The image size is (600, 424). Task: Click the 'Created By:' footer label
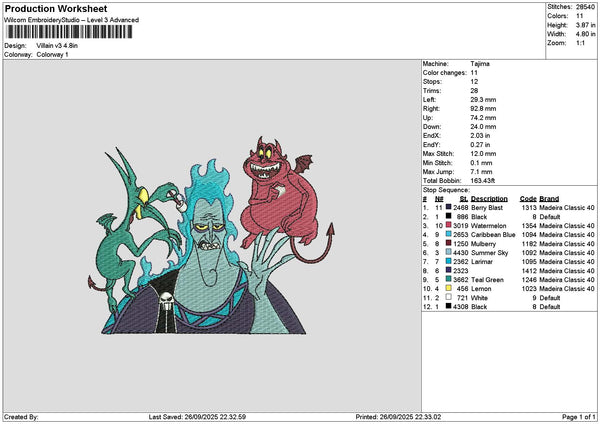click(x=21, y=417)
